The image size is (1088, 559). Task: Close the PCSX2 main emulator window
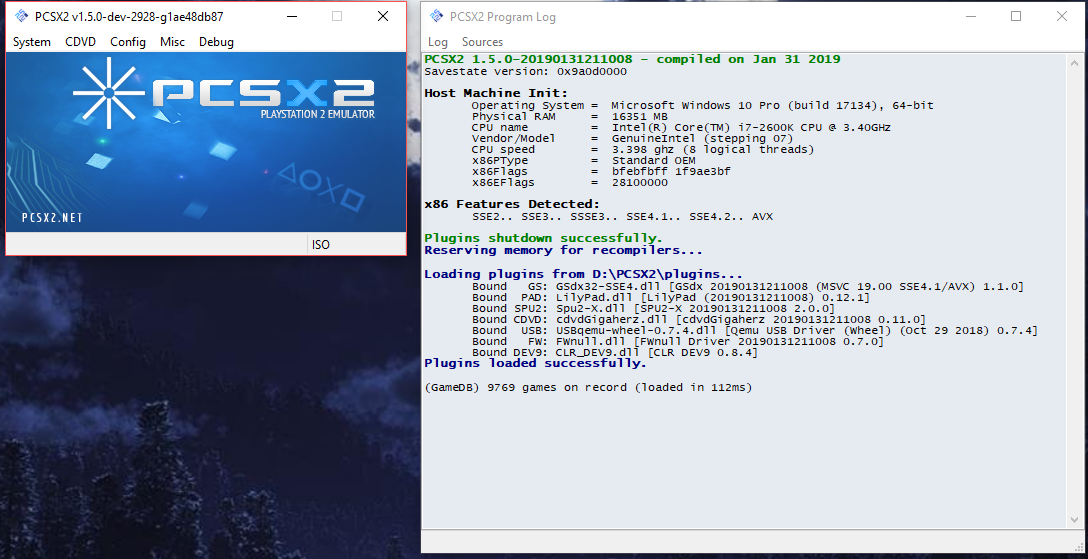383,16
